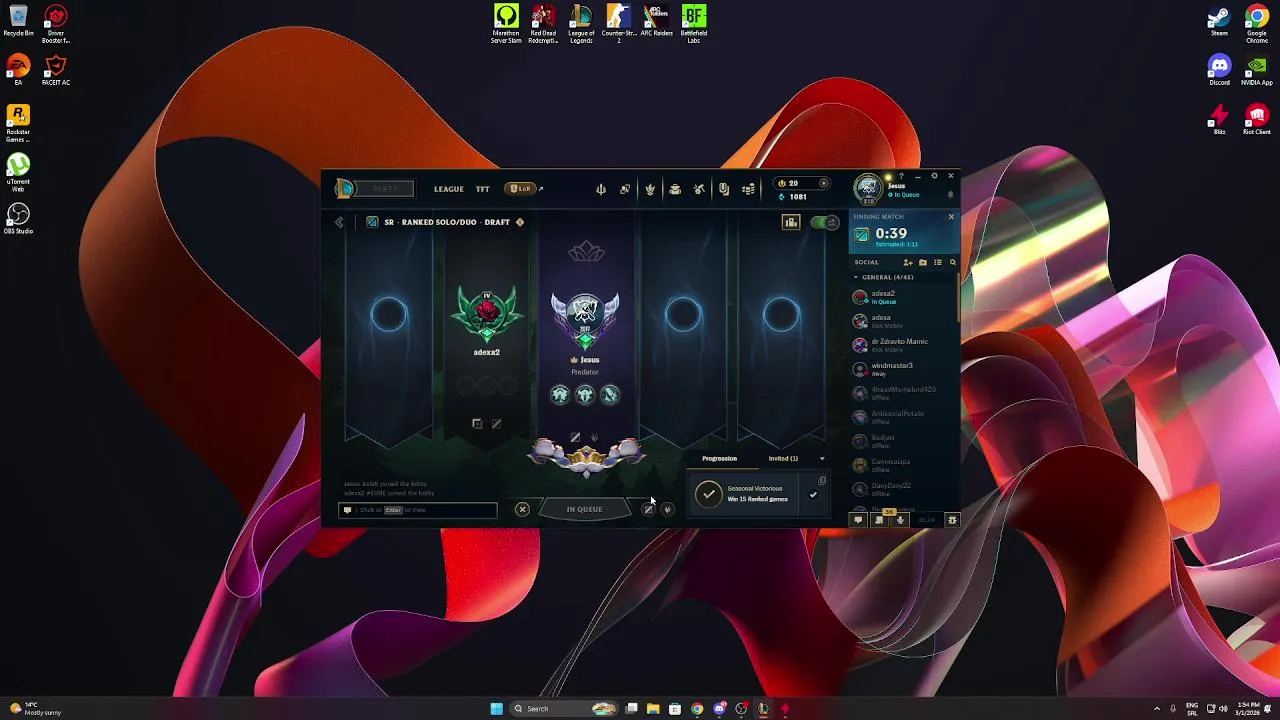The height and width of the screenshot is (720, 1280).
Task: Open the Store coins-stack icon
Action: [x=748, y=189]
